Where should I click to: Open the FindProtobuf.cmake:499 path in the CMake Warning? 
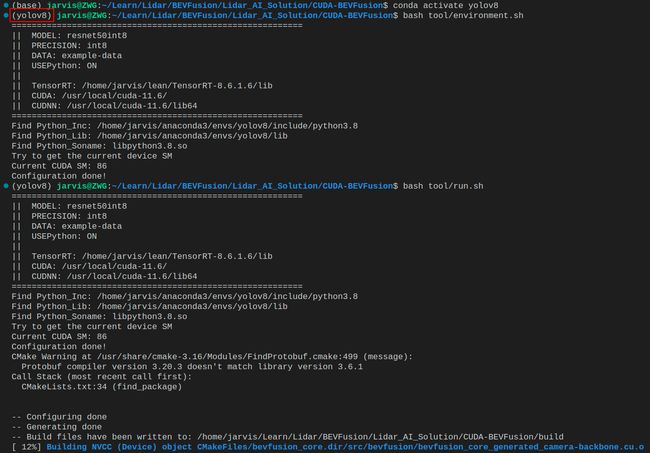pyautogui.click(x=227, y=357)
